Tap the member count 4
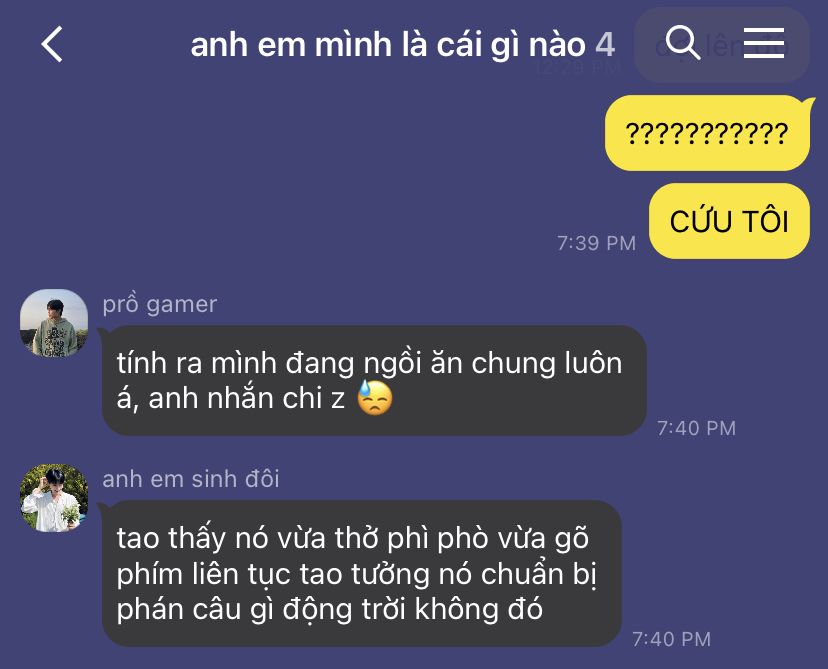The image size is (828, 669). coord(605,44)
